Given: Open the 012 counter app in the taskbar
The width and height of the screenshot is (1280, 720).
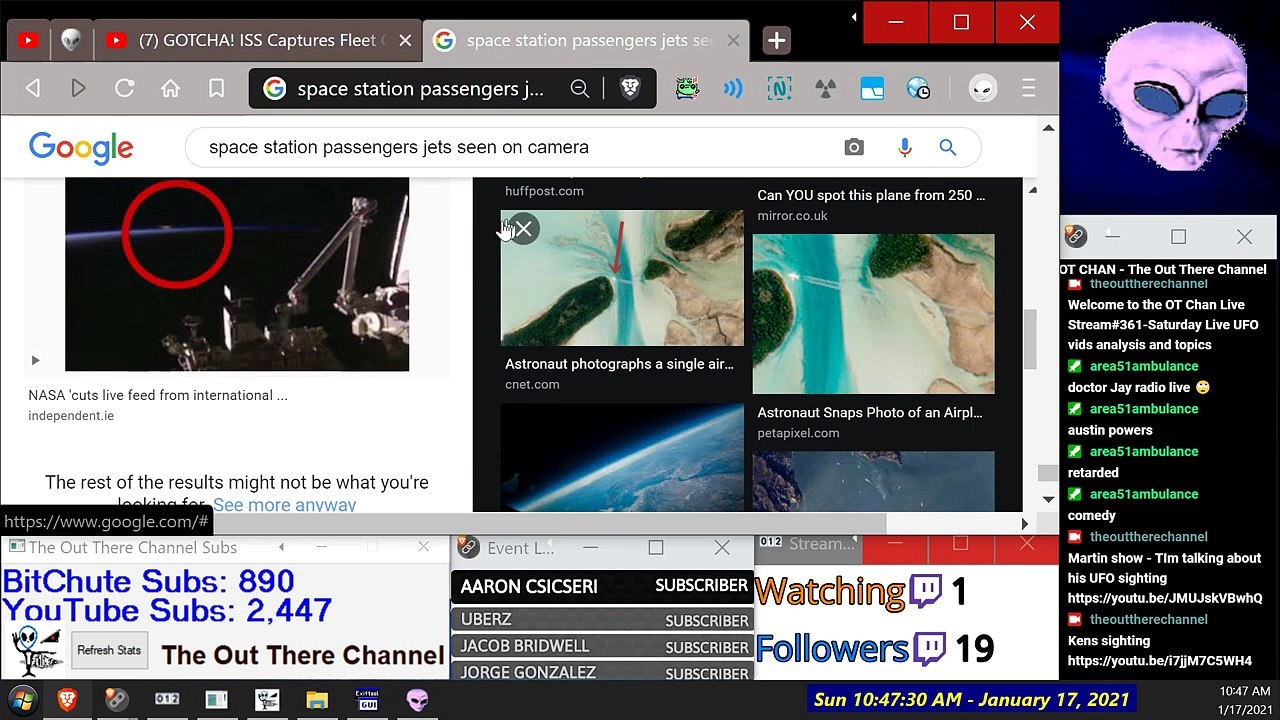Looking at the screenshot, I should 167,700.
